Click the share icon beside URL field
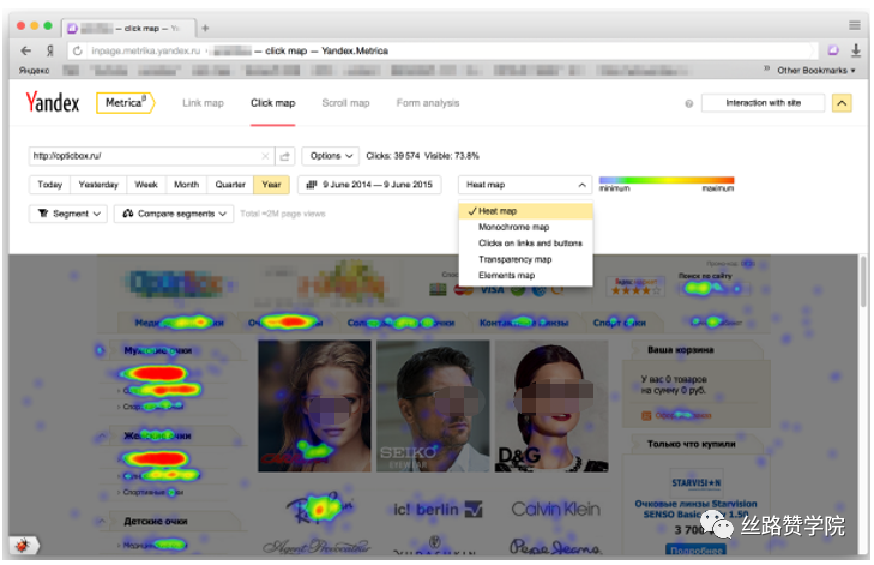 pyautogui.click(x=285, y=156)
